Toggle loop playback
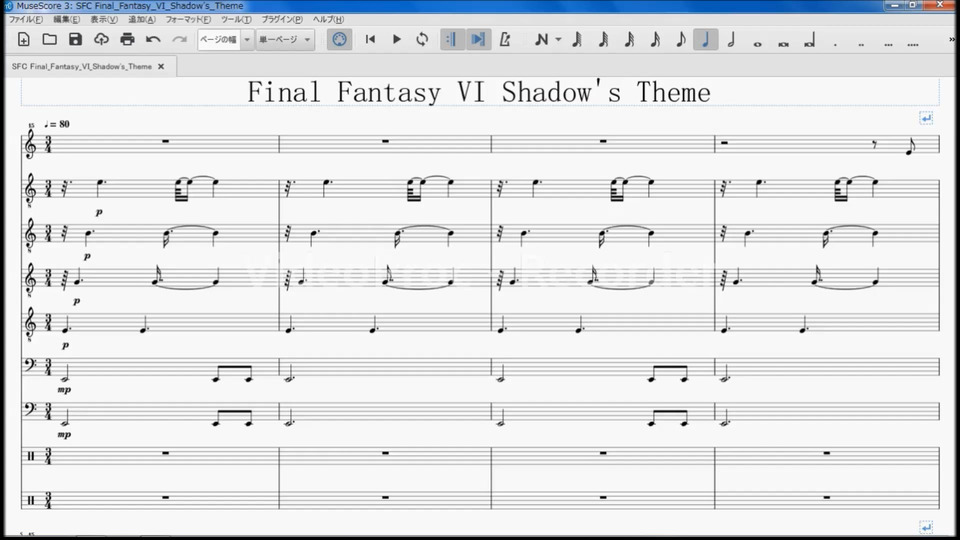 point(422,40)
